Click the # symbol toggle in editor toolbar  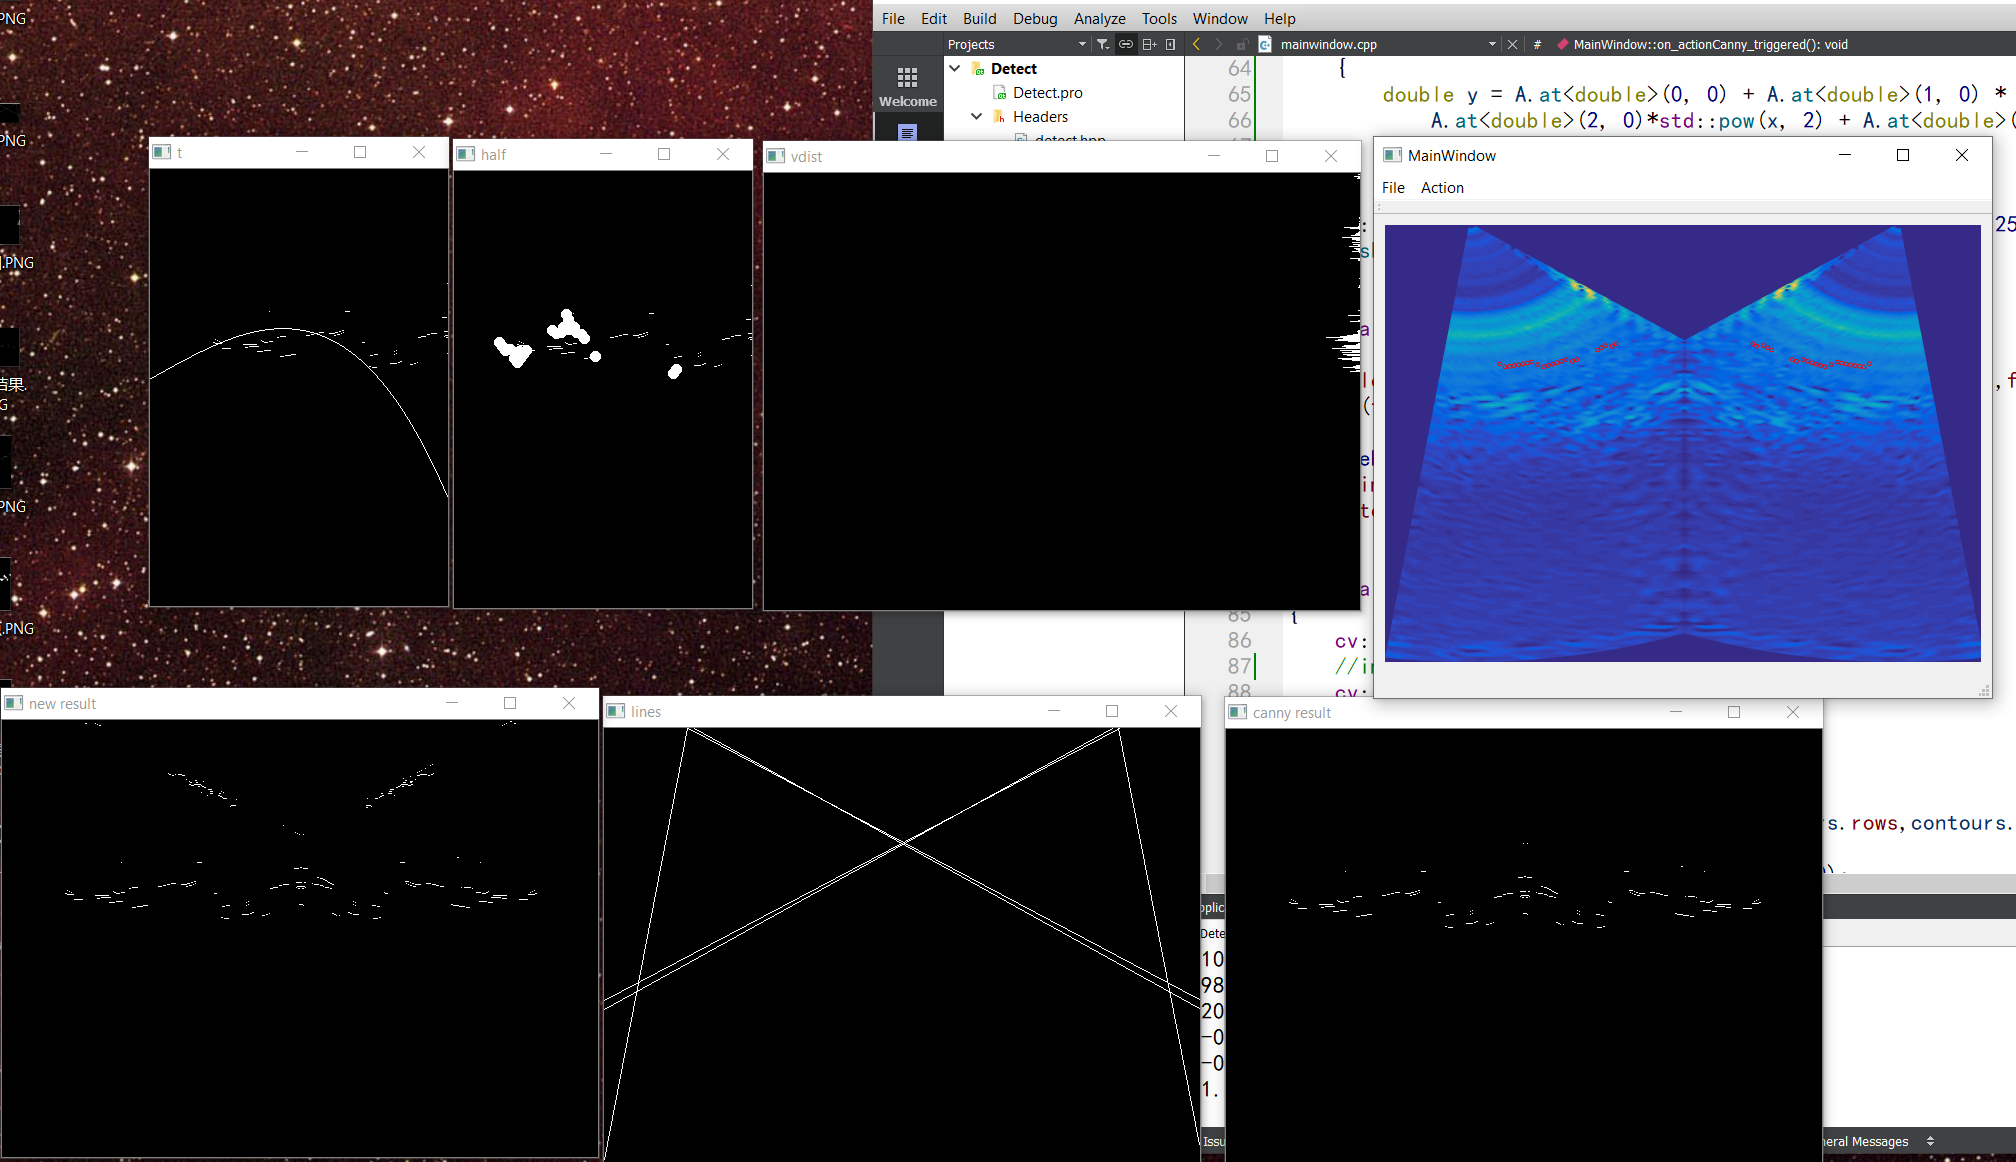tap(1537, 44)
